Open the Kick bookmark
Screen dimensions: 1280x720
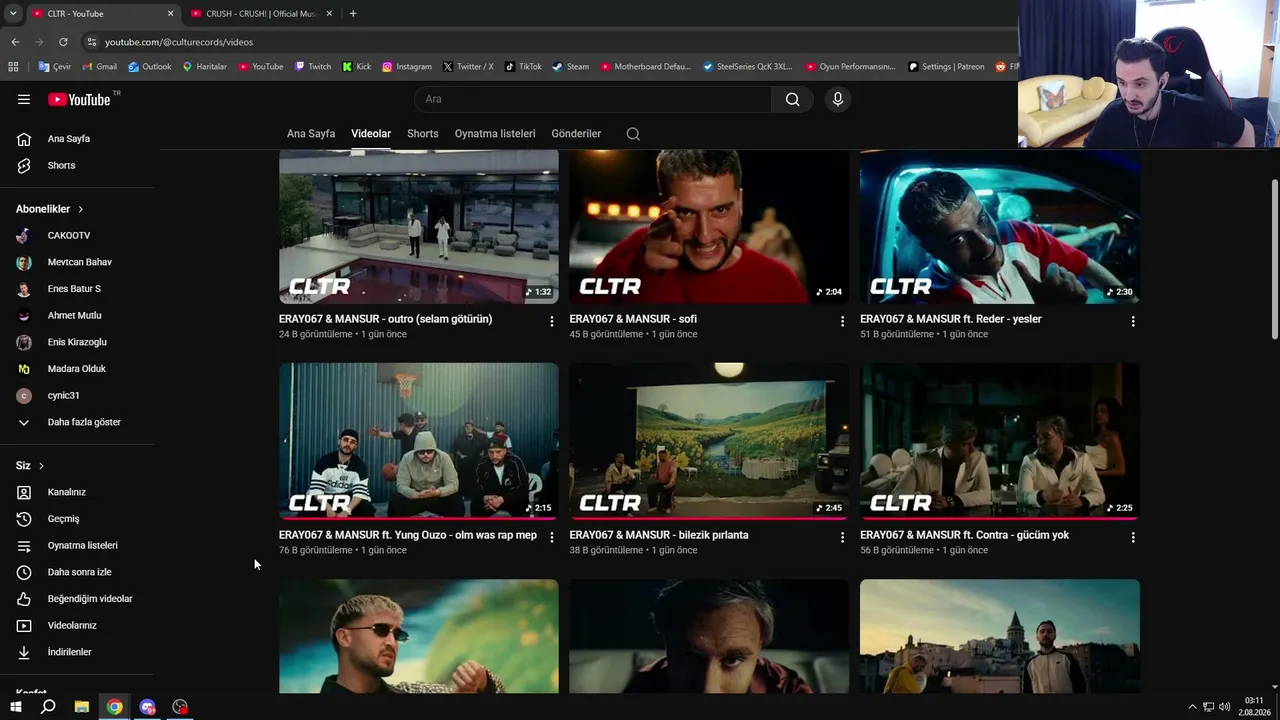(356, 67)
